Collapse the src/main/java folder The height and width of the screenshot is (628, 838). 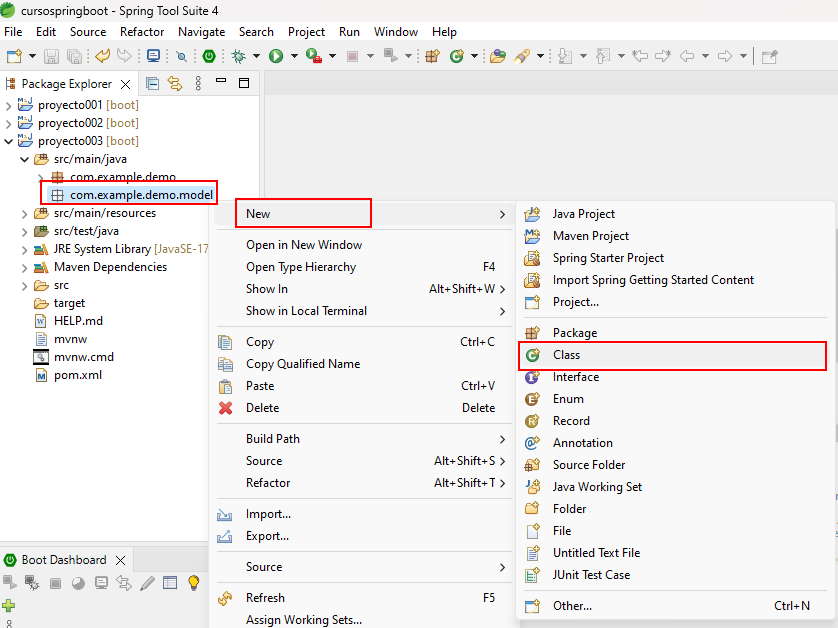tap(24, 159)
